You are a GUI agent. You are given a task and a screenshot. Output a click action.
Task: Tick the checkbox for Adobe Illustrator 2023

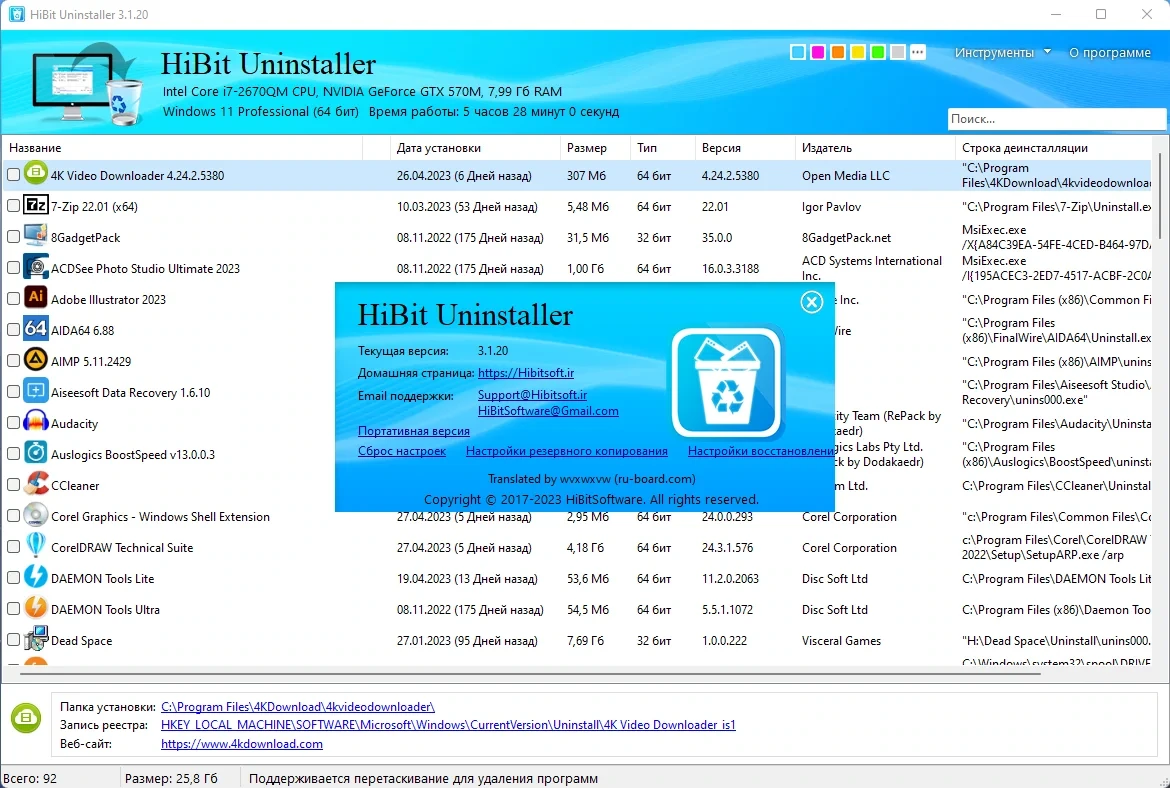(13, 298)
